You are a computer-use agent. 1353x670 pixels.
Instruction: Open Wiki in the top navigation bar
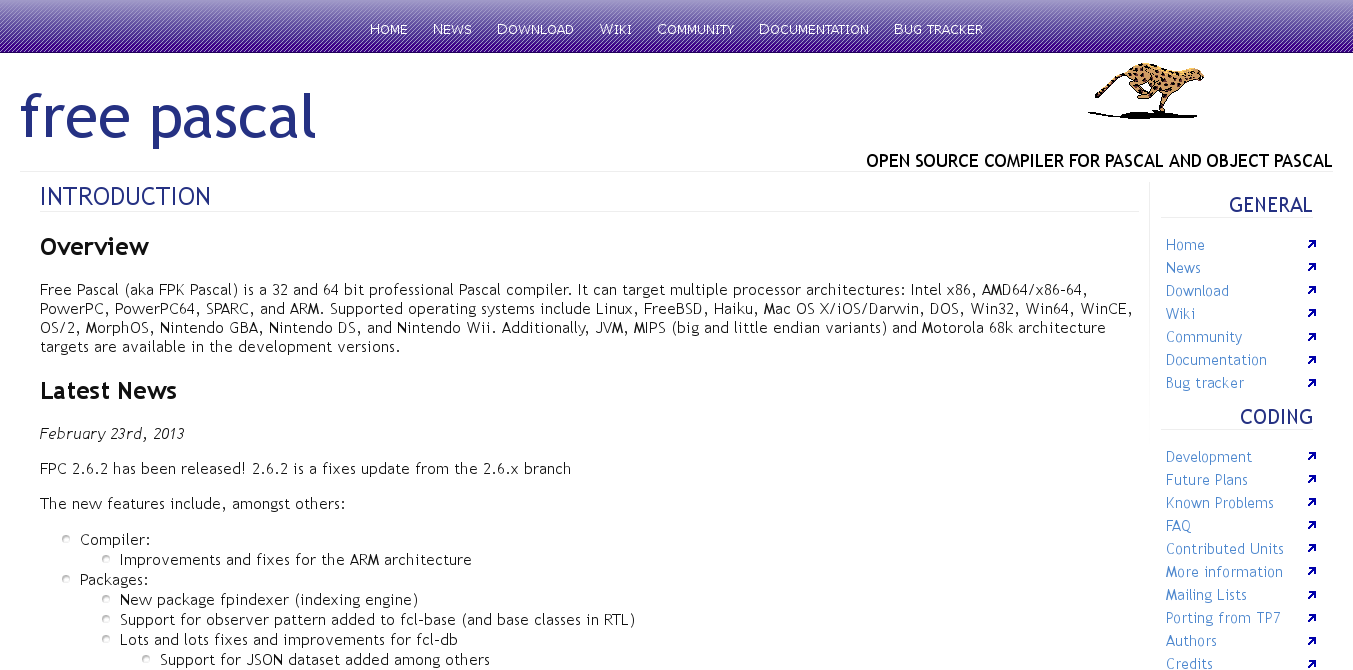pos(615,30)
